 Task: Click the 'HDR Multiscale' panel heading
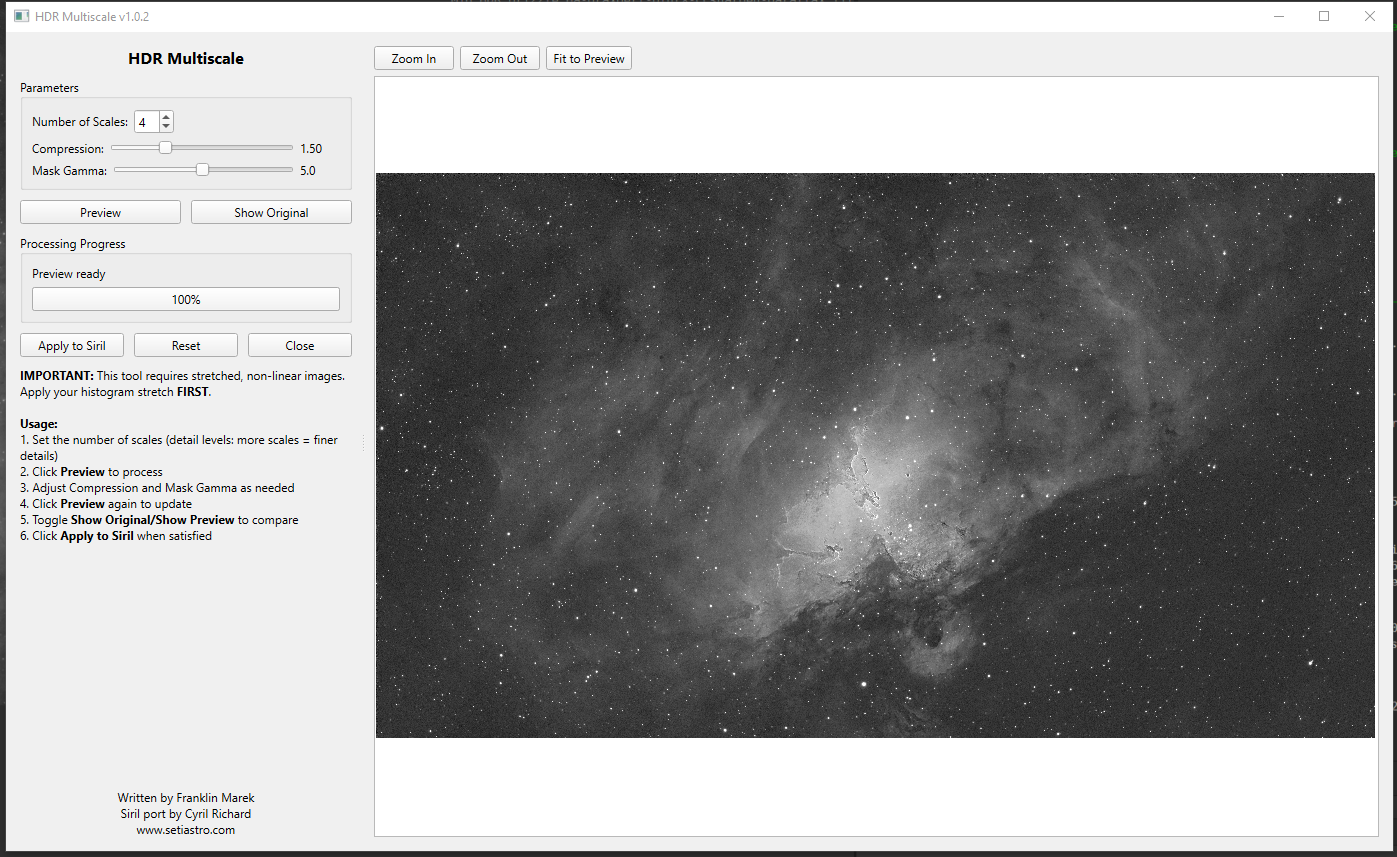(186, 58)
